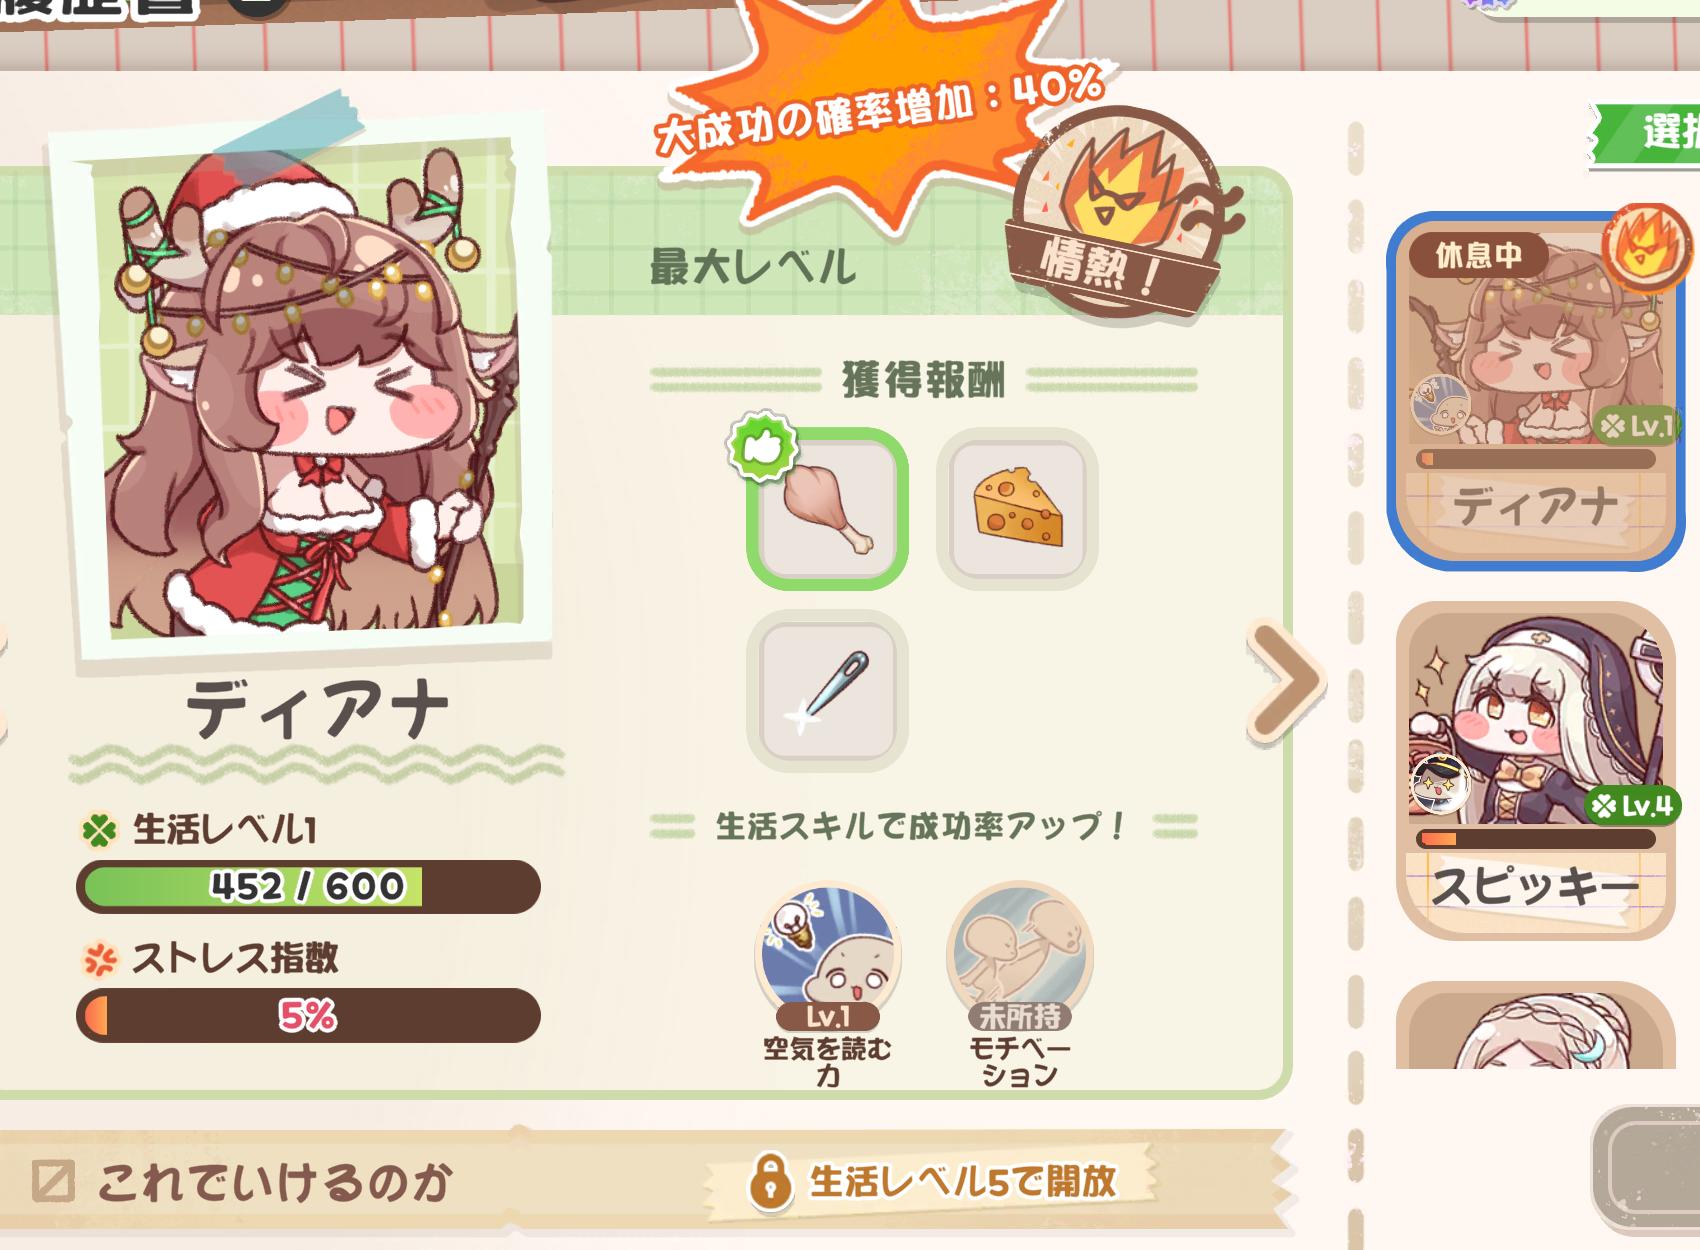Select the meat drumstick reward item
Image resolution: width=1700 pixels, height=1250 pixels.
tap(827, 508)
